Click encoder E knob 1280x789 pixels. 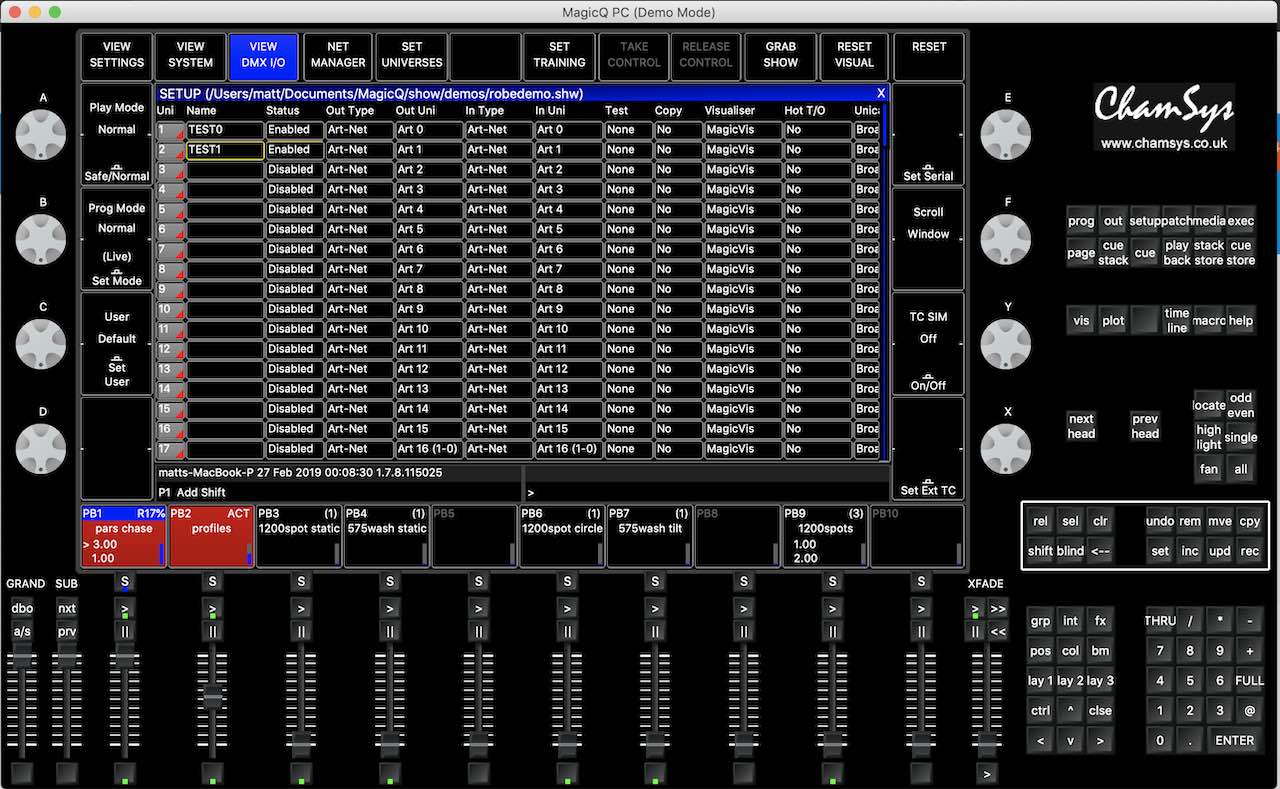[1007, 133]
